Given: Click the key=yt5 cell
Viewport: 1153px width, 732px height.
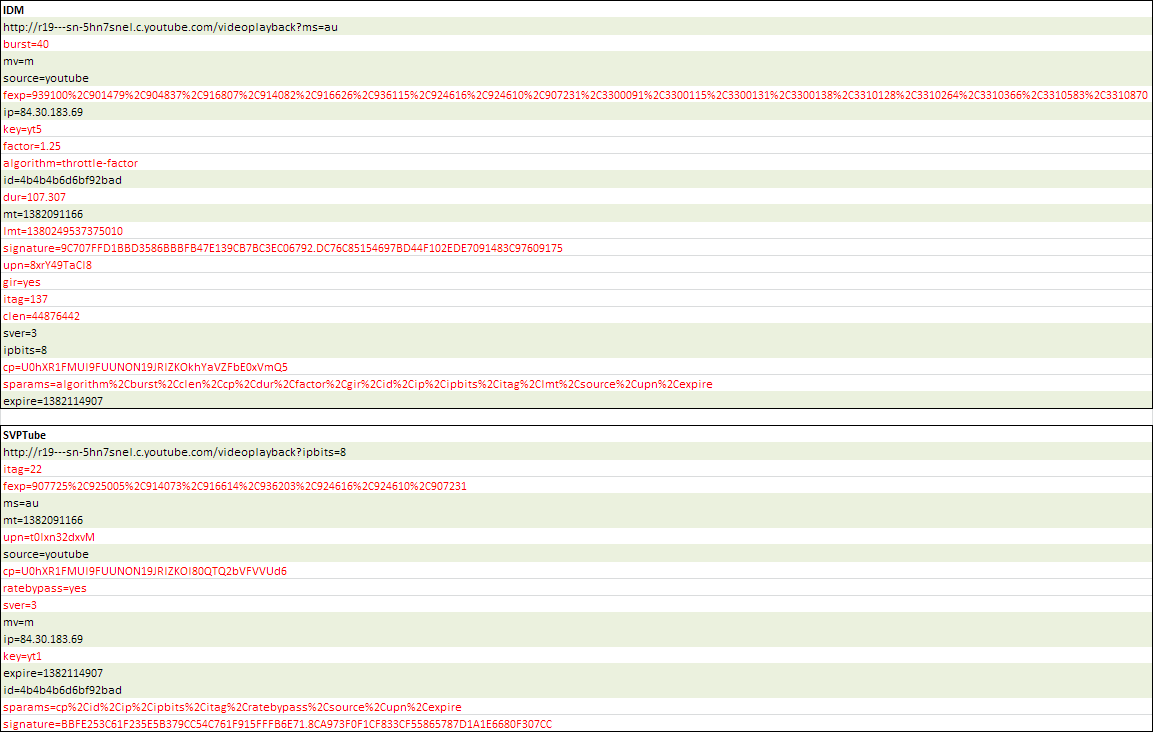Looking at the screenshot, I should coord(22,129).
